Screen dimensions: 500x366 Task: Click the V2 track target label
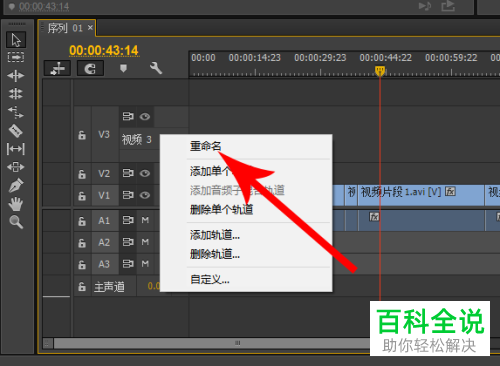[104, 174]
